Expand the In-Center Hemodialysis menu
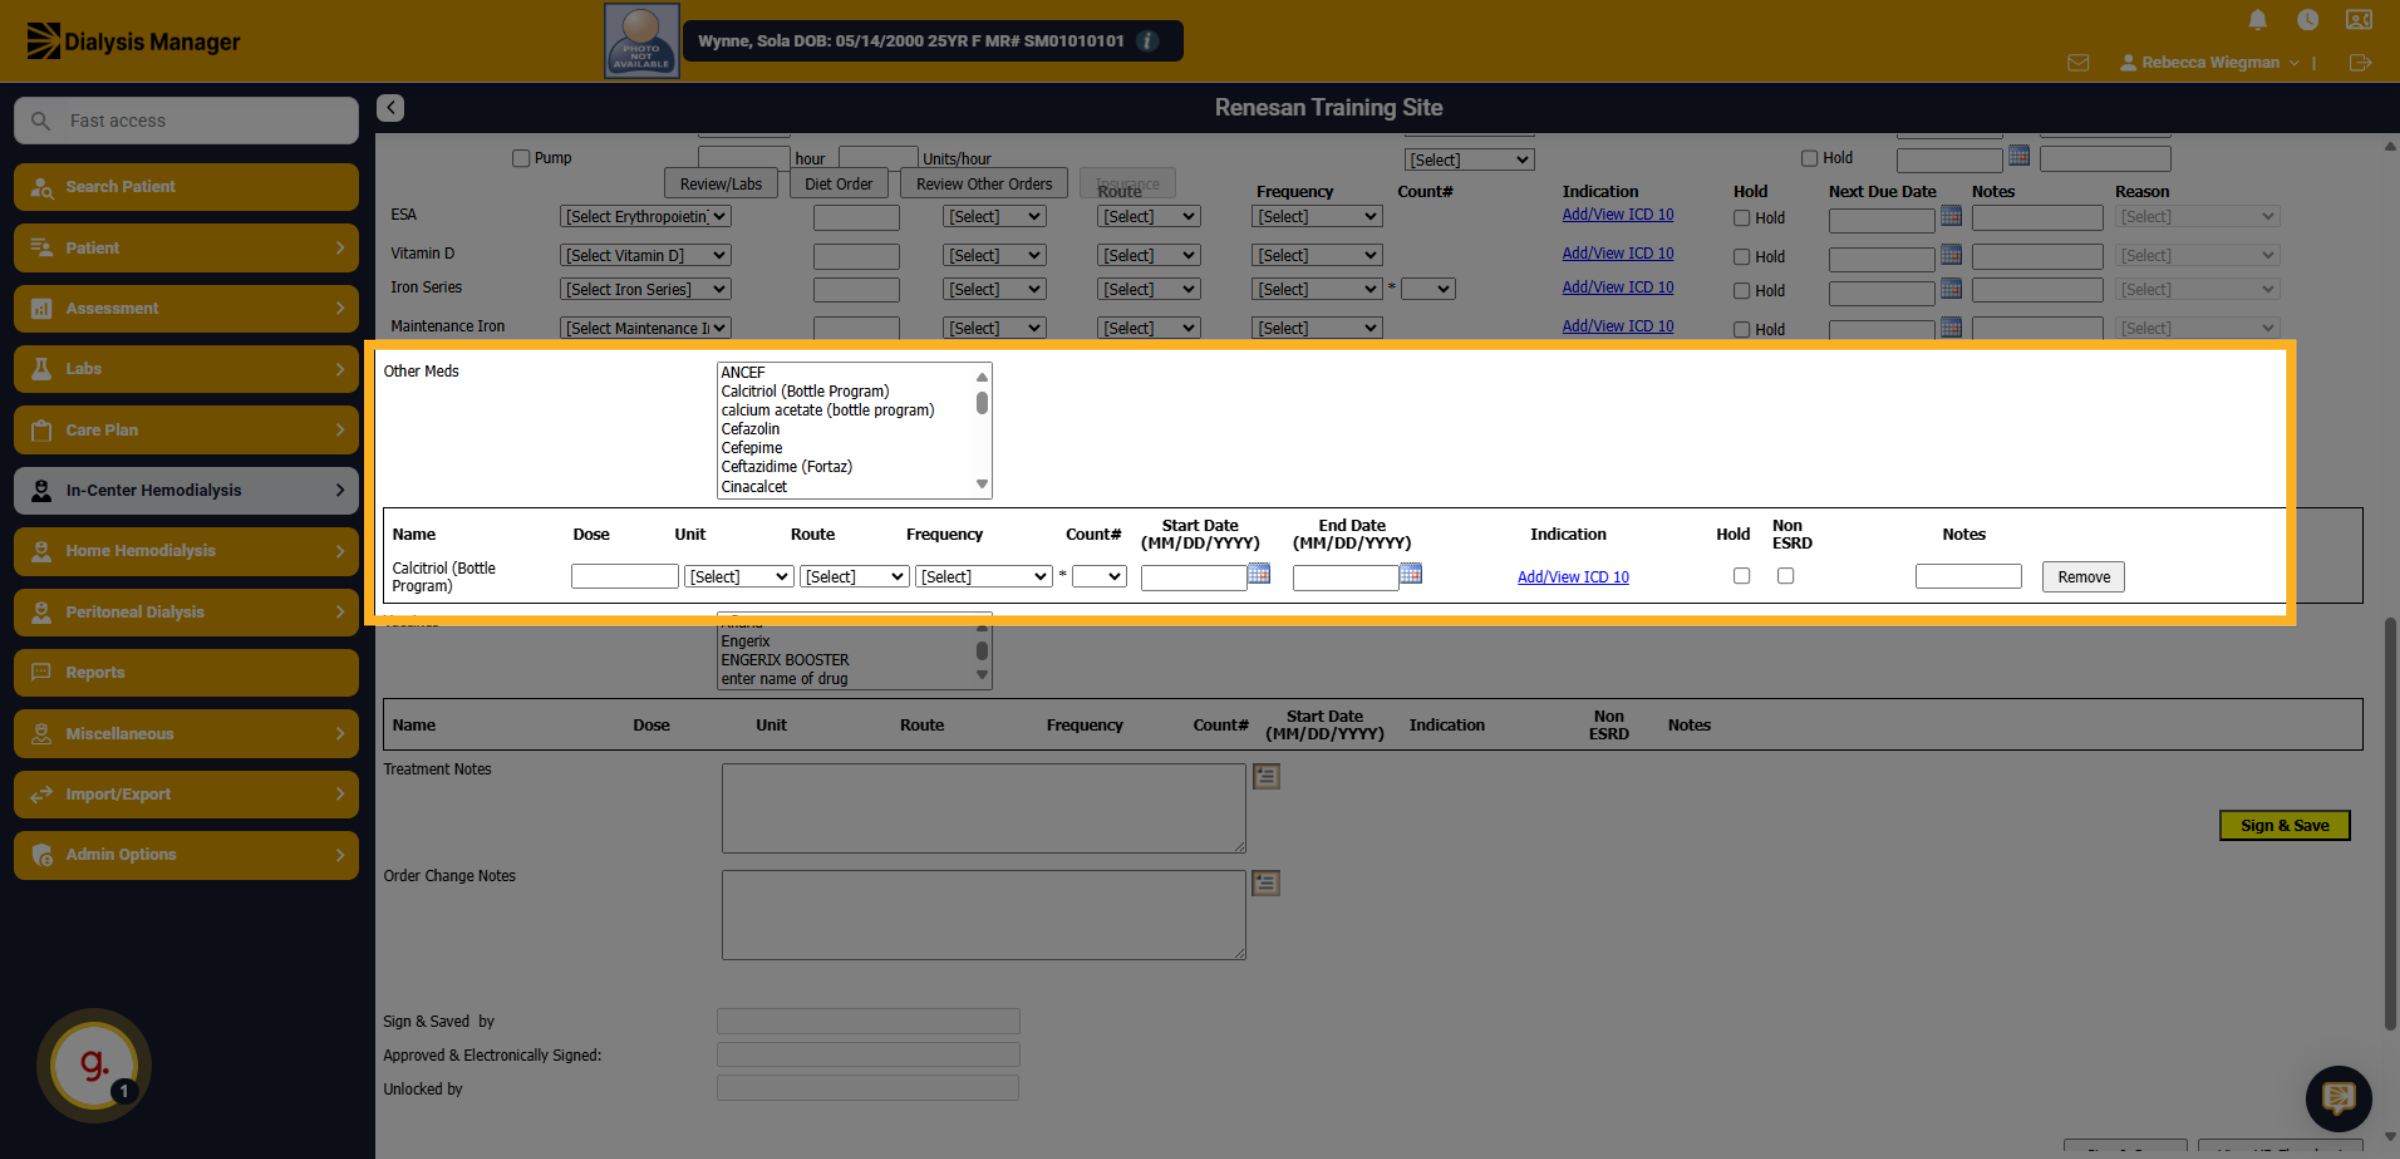This screenshot has height=1159, width=2400. coord(186,490)
